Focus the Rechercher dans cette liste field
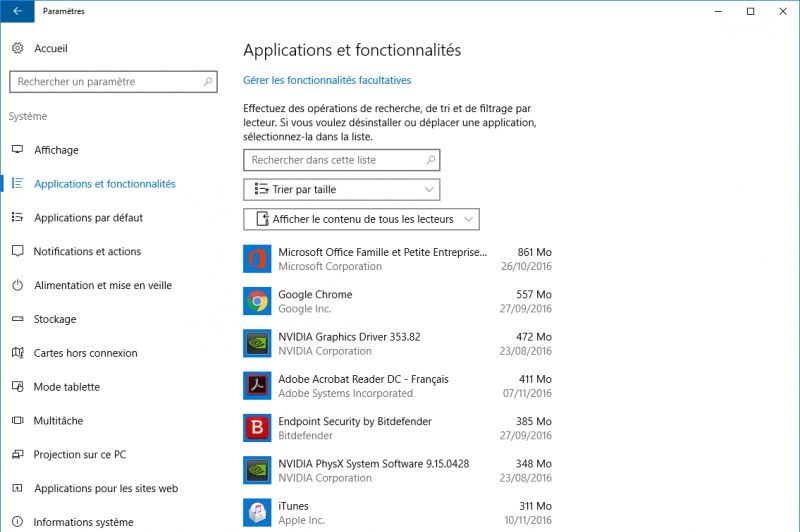The width and height of the screenshot is (800, 532). (341, 160)
